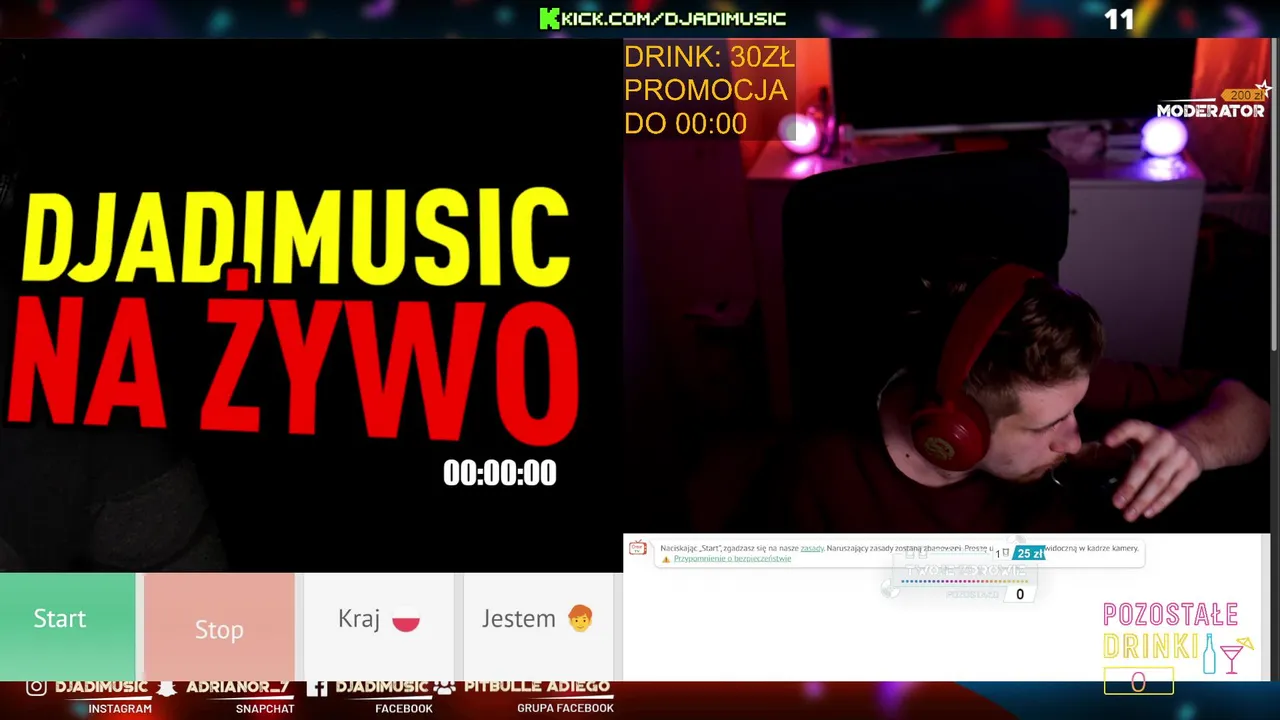The width and height of the screenshot is (1280, 720).
Task: Click the neon bottle icon
Action: [x=1209, y=653]
